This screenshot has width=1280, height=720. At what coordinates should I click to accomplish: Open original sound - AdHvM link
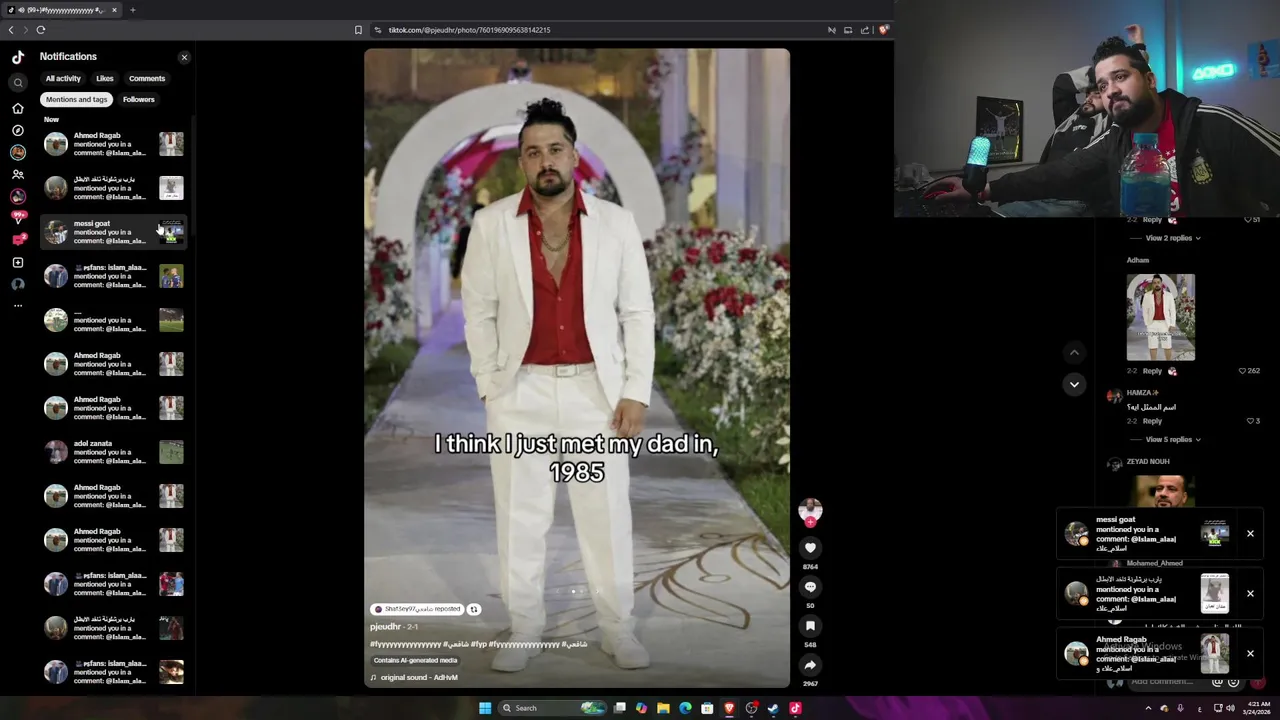[x=419, y=677]
